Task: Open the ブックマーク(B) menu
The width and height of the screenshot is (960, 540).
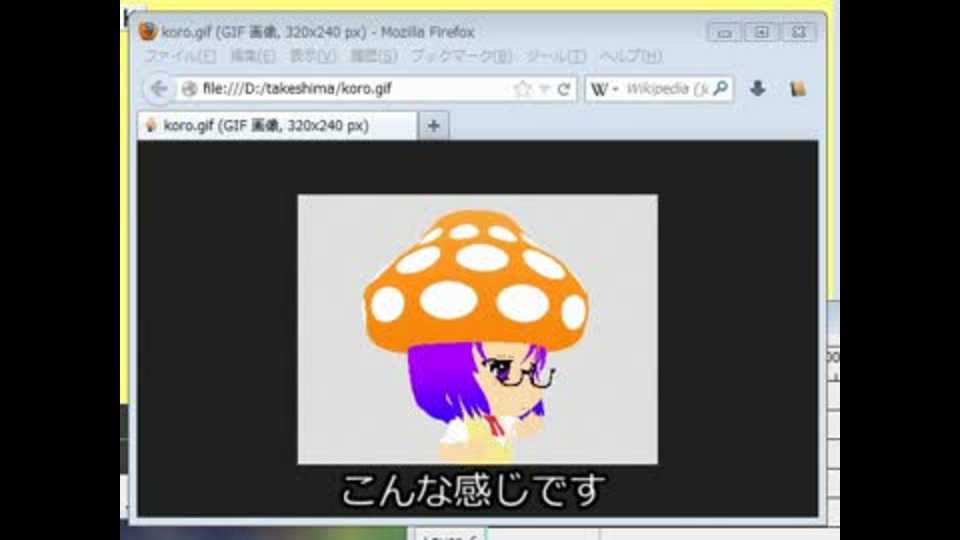Action: pyautogui.click(x=462, y=56)
